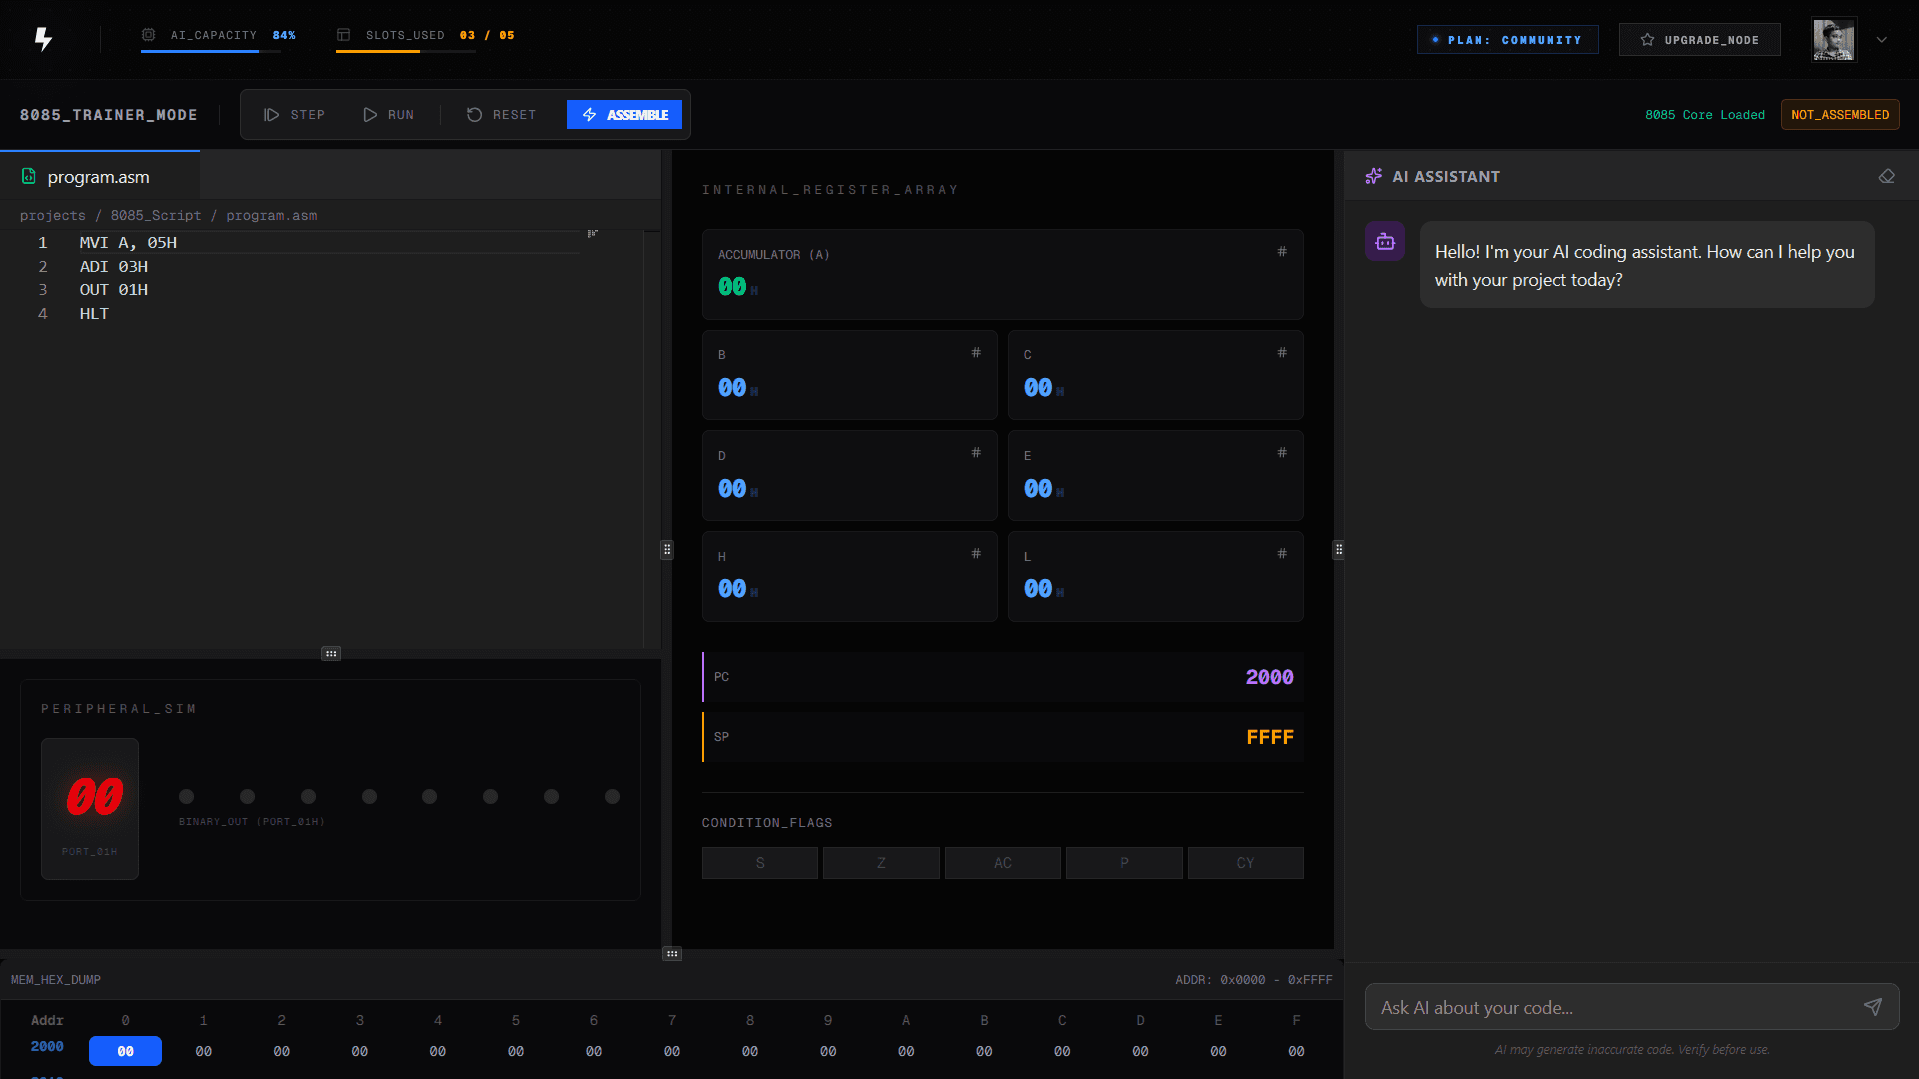
Task: Click the PLAN: COMMUNITY badge
Action: [x=1507, y=39]
